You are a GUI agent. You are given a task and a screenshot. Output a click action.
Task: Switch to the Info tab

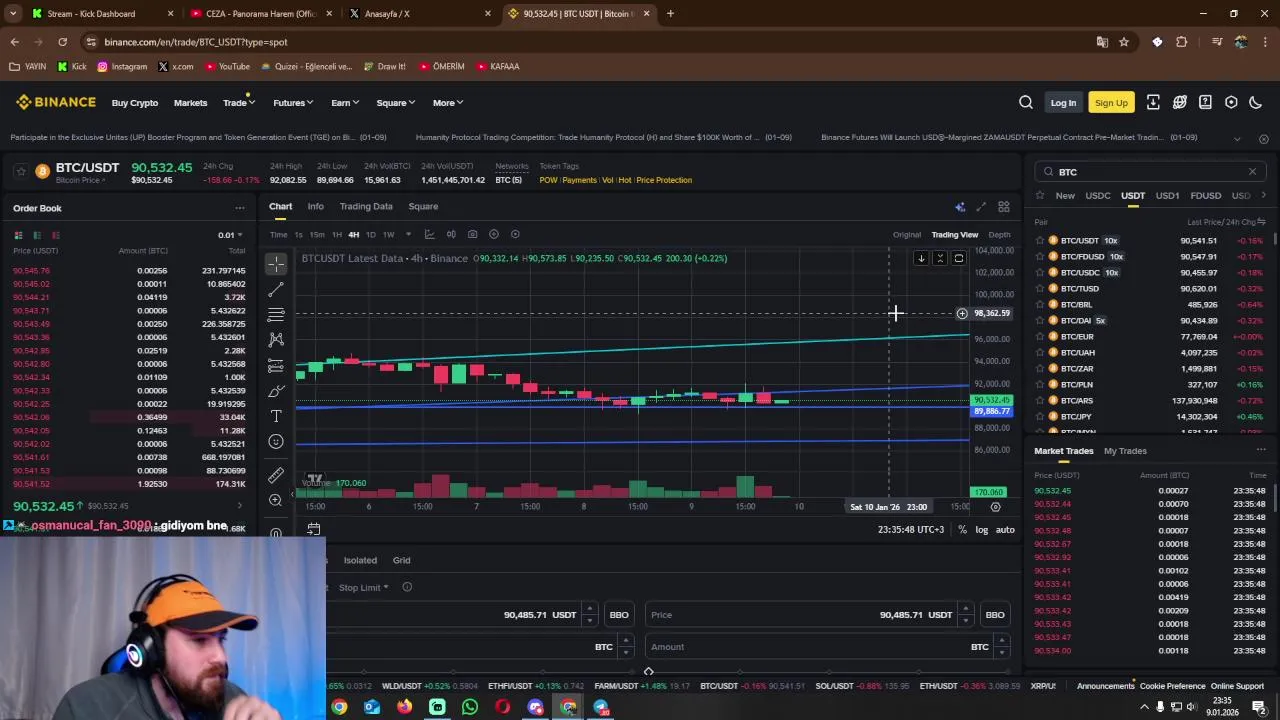tap(315, 207)
